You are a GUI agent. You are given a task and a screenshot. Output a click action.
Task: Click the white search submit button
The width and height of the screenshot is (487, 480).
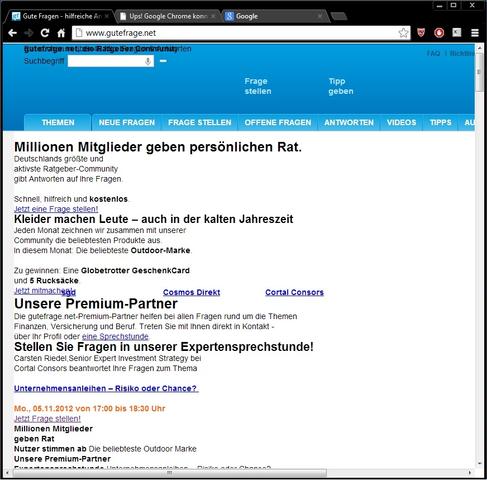pos(163,61)
